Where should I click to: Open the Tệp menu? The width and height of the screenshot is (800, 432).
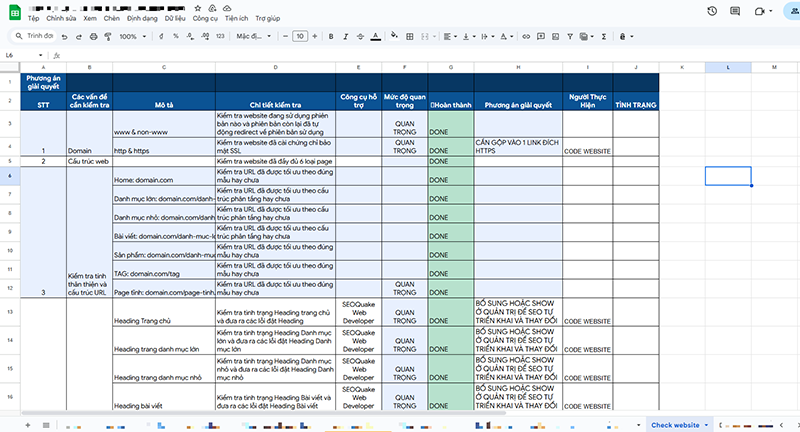(x=34, y=18)
